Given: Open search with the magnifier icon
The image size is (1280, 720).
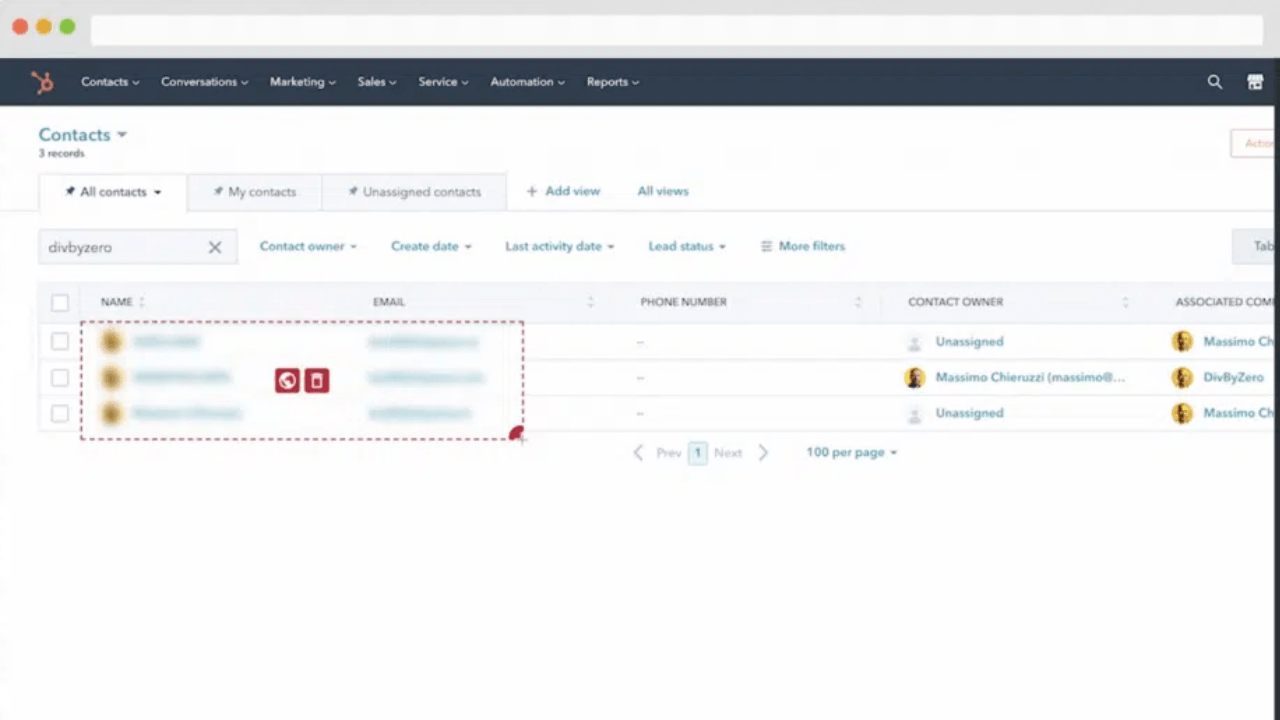Looking at the screenshot, I should (x=1214, y=82).
